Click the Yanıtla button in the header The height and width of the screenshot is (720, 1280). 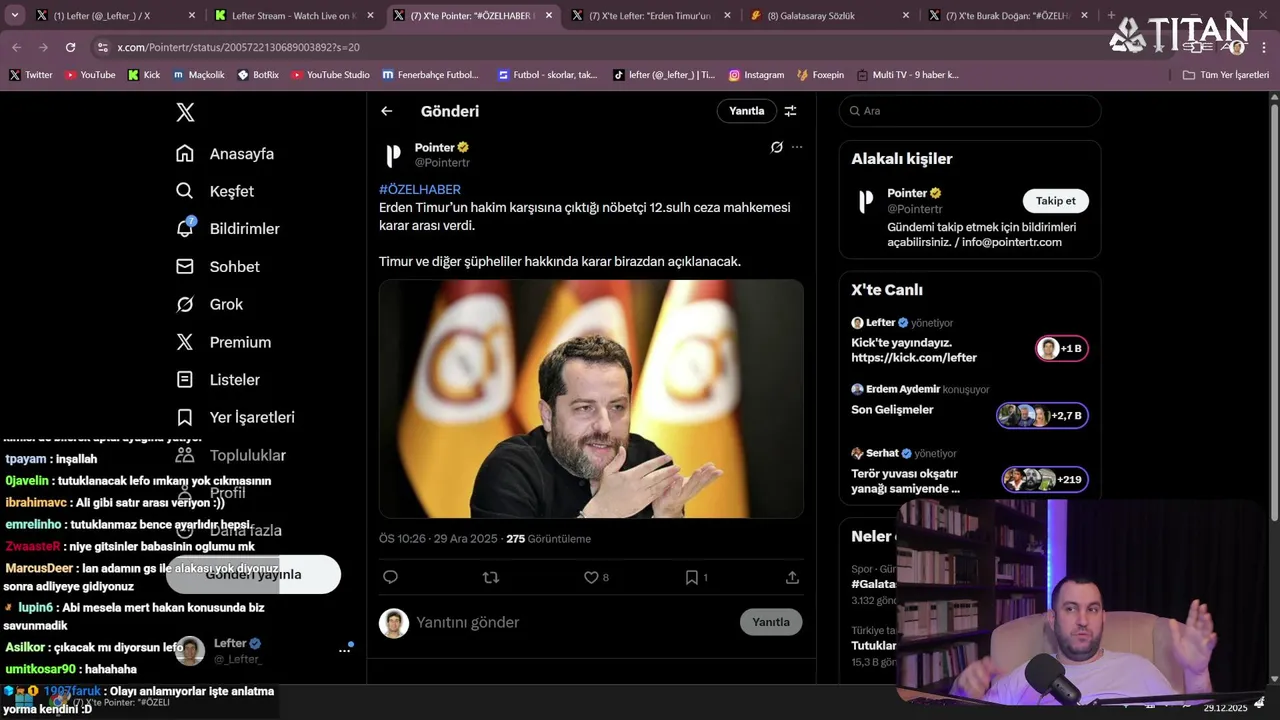[x=746, y=111]
